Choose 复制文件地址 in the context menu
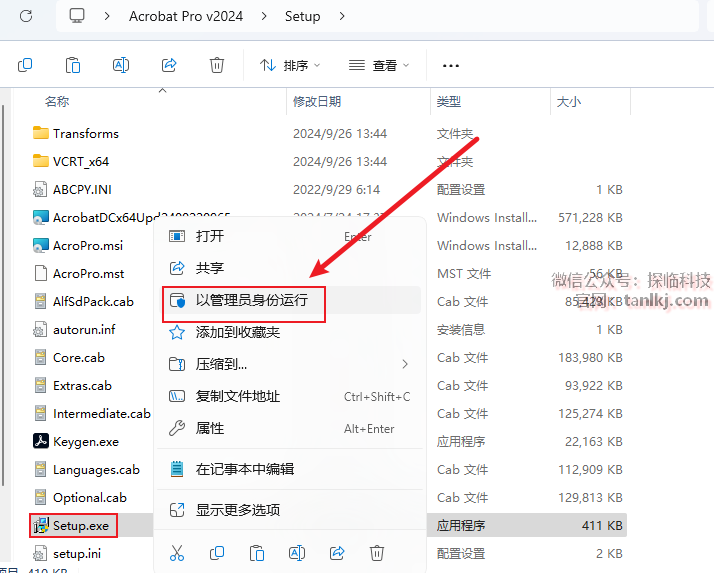The image size is (714, 573). (x=290, y=396)
